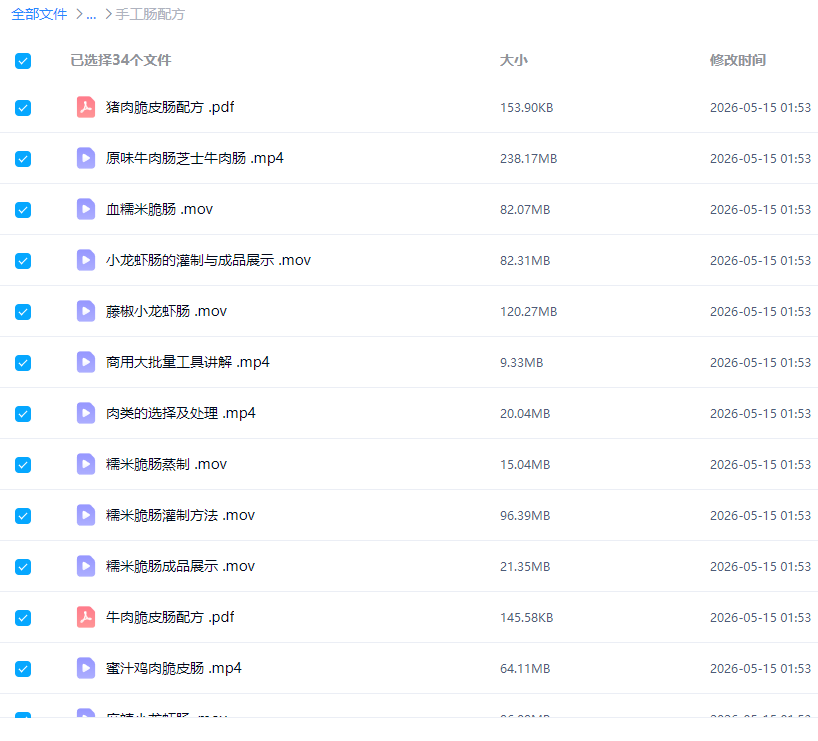Screen dimensions: 818x741
Task: Open file 蜜汁鸡肉脆皮肠 .mp4
Action: coord(174,668)
